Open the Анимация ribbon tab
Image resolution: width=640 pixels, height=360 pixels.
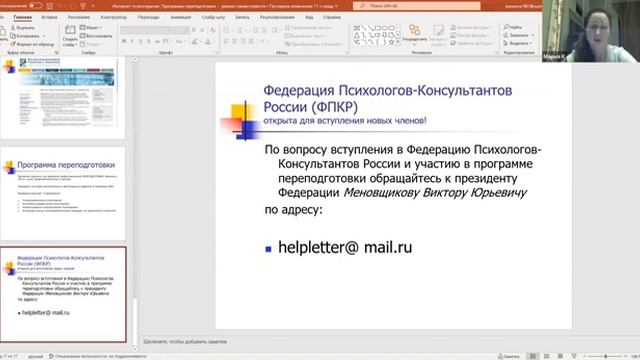180,18
